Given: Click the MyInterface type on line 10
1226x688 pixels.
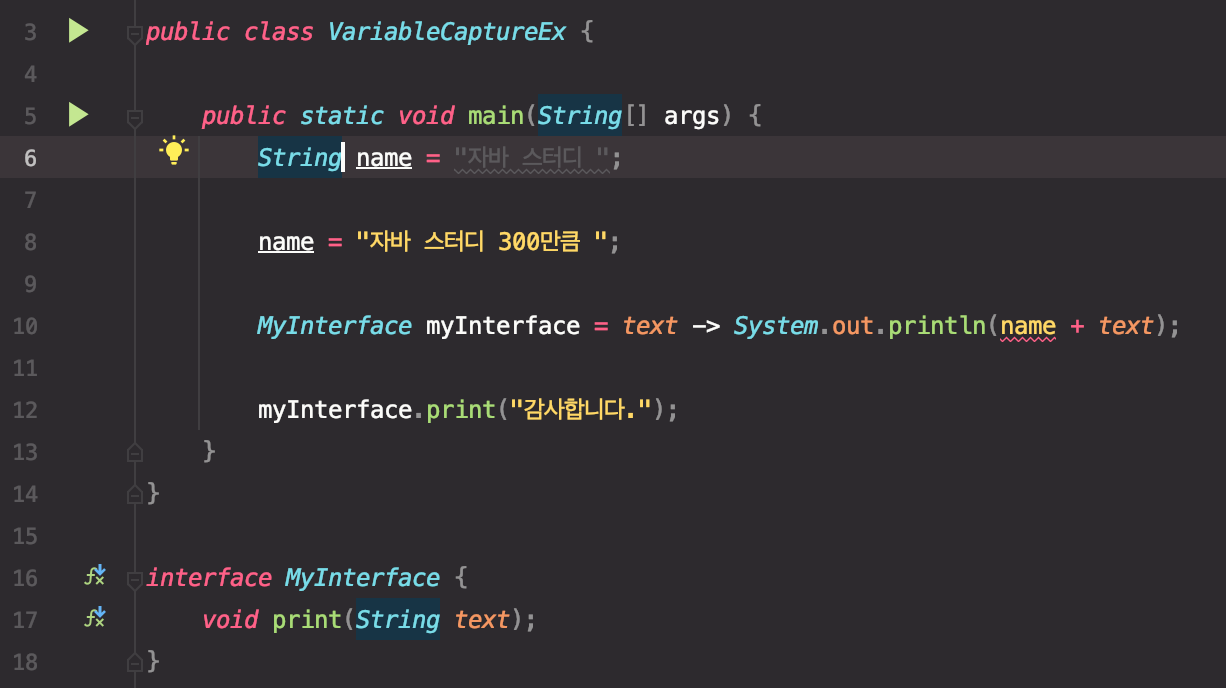Looking at the screenshot, I should coord(334,326).
